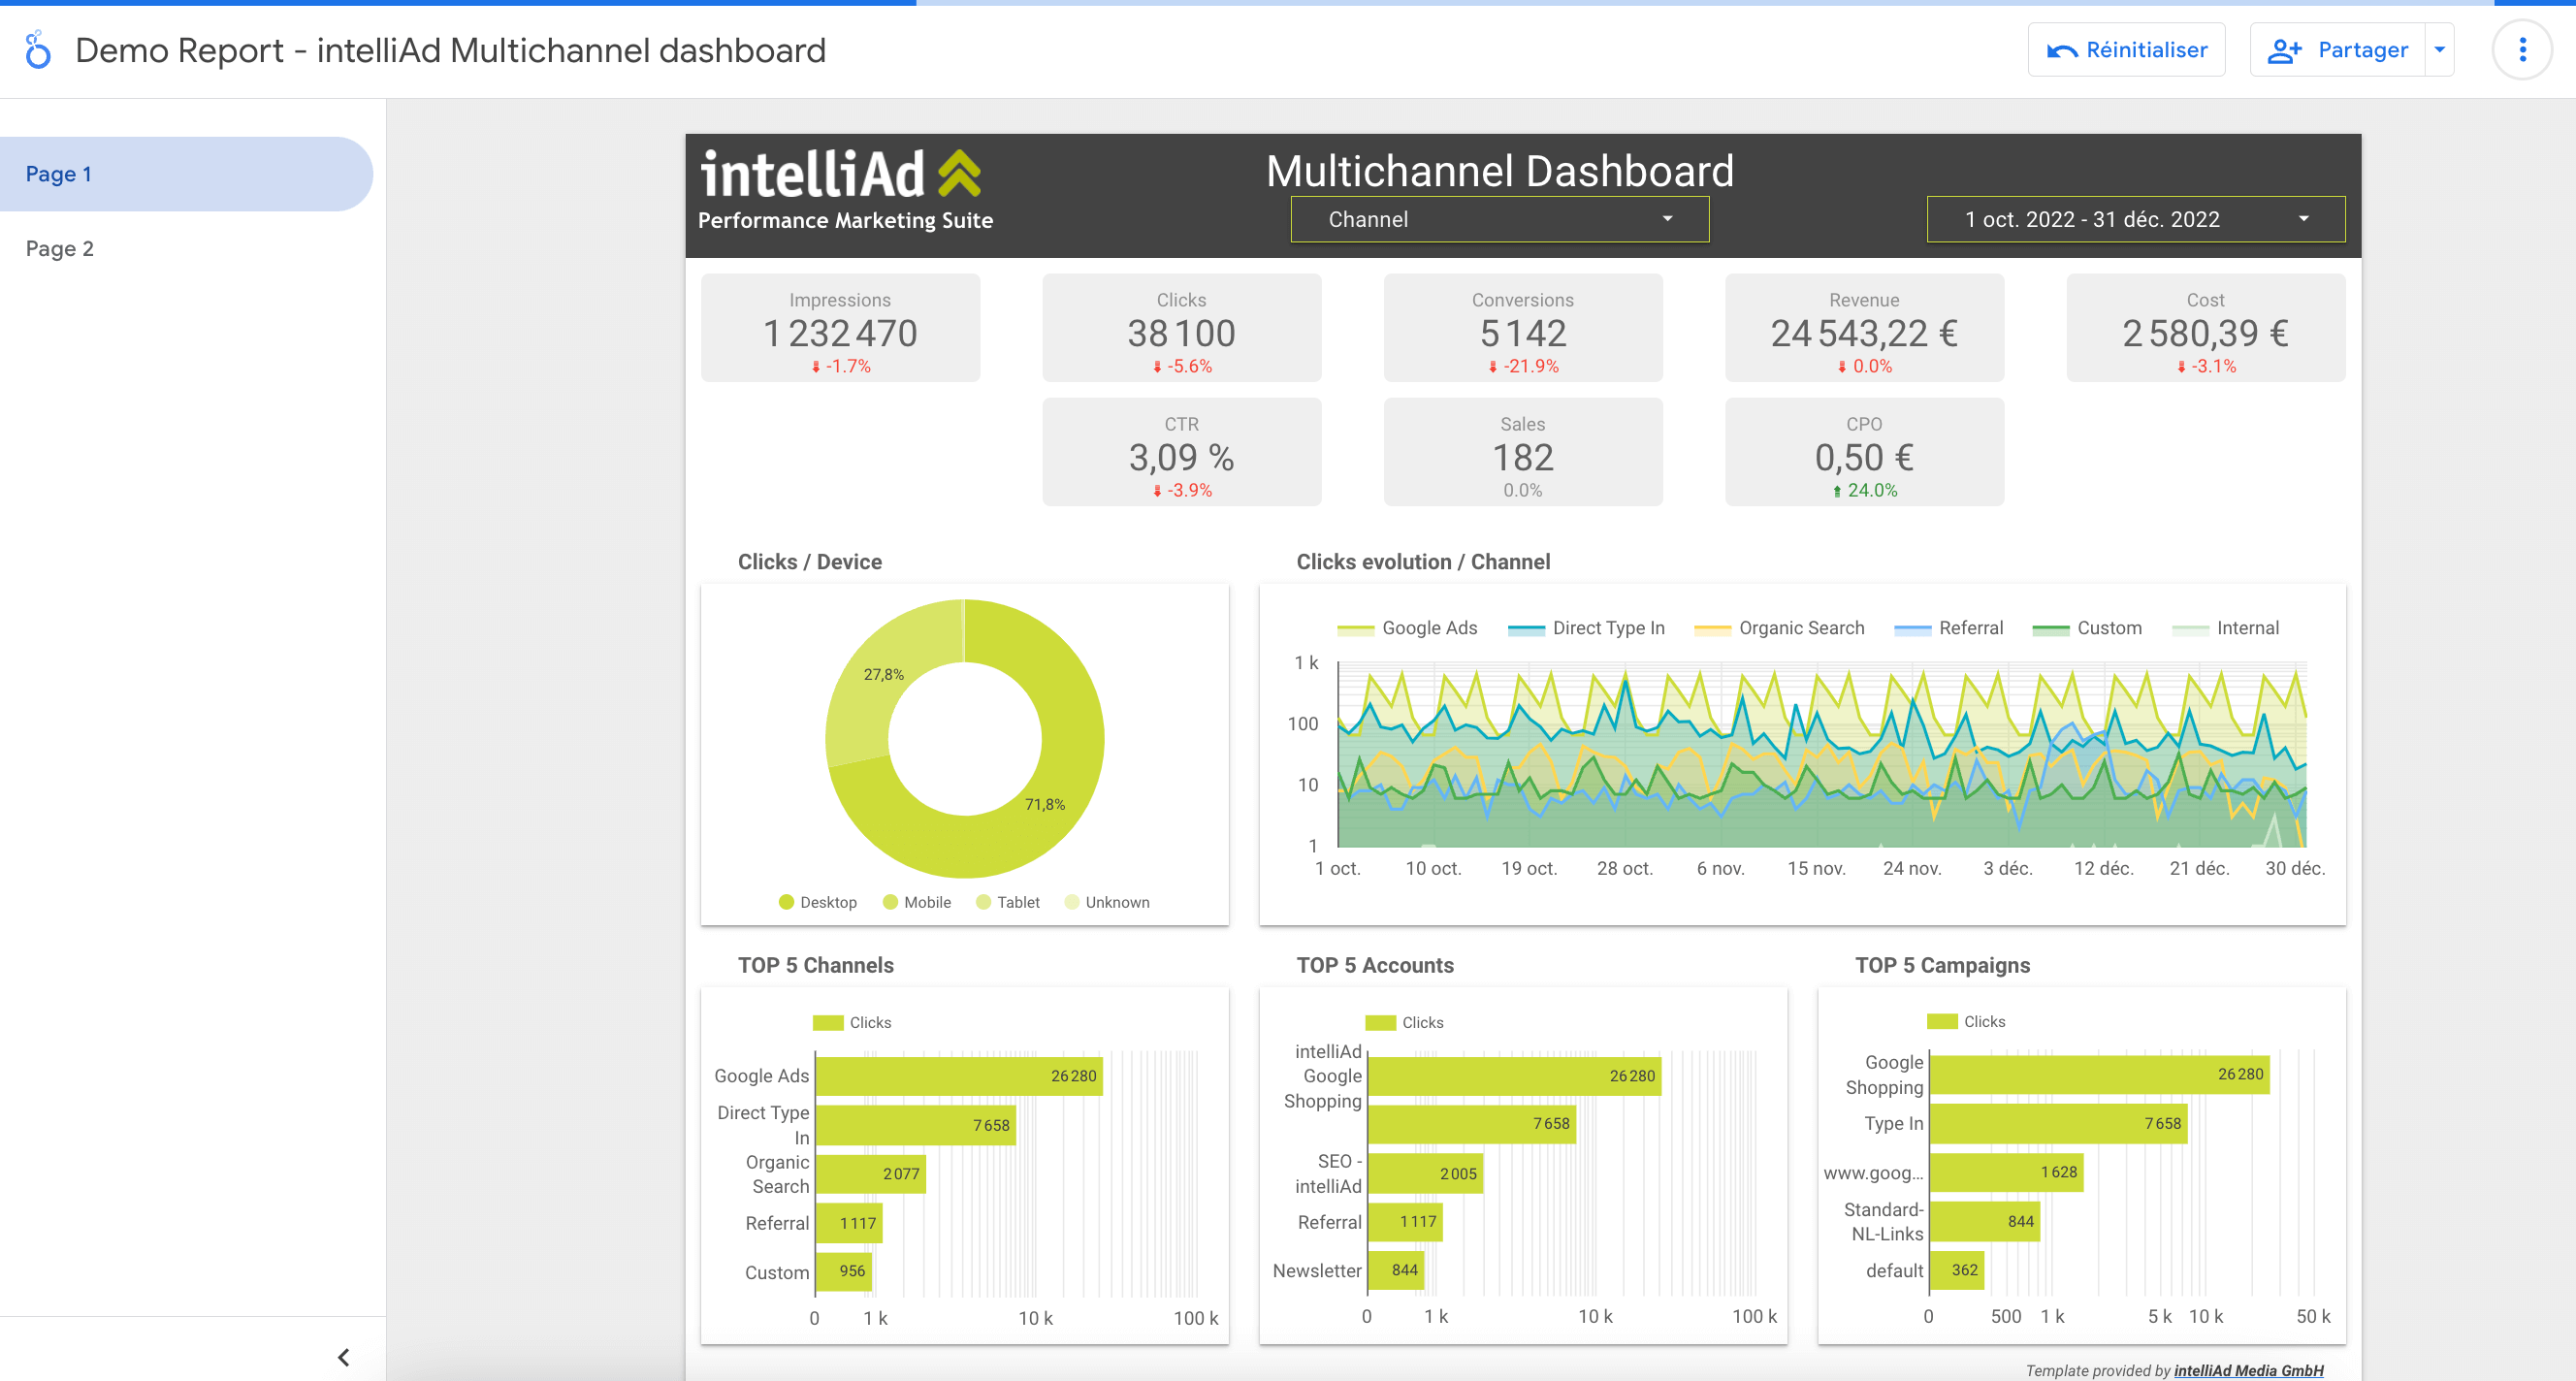Toggle the Custom legend series
The height and width of the screenshot is (1381, 2576).
tap(2087, 628)
